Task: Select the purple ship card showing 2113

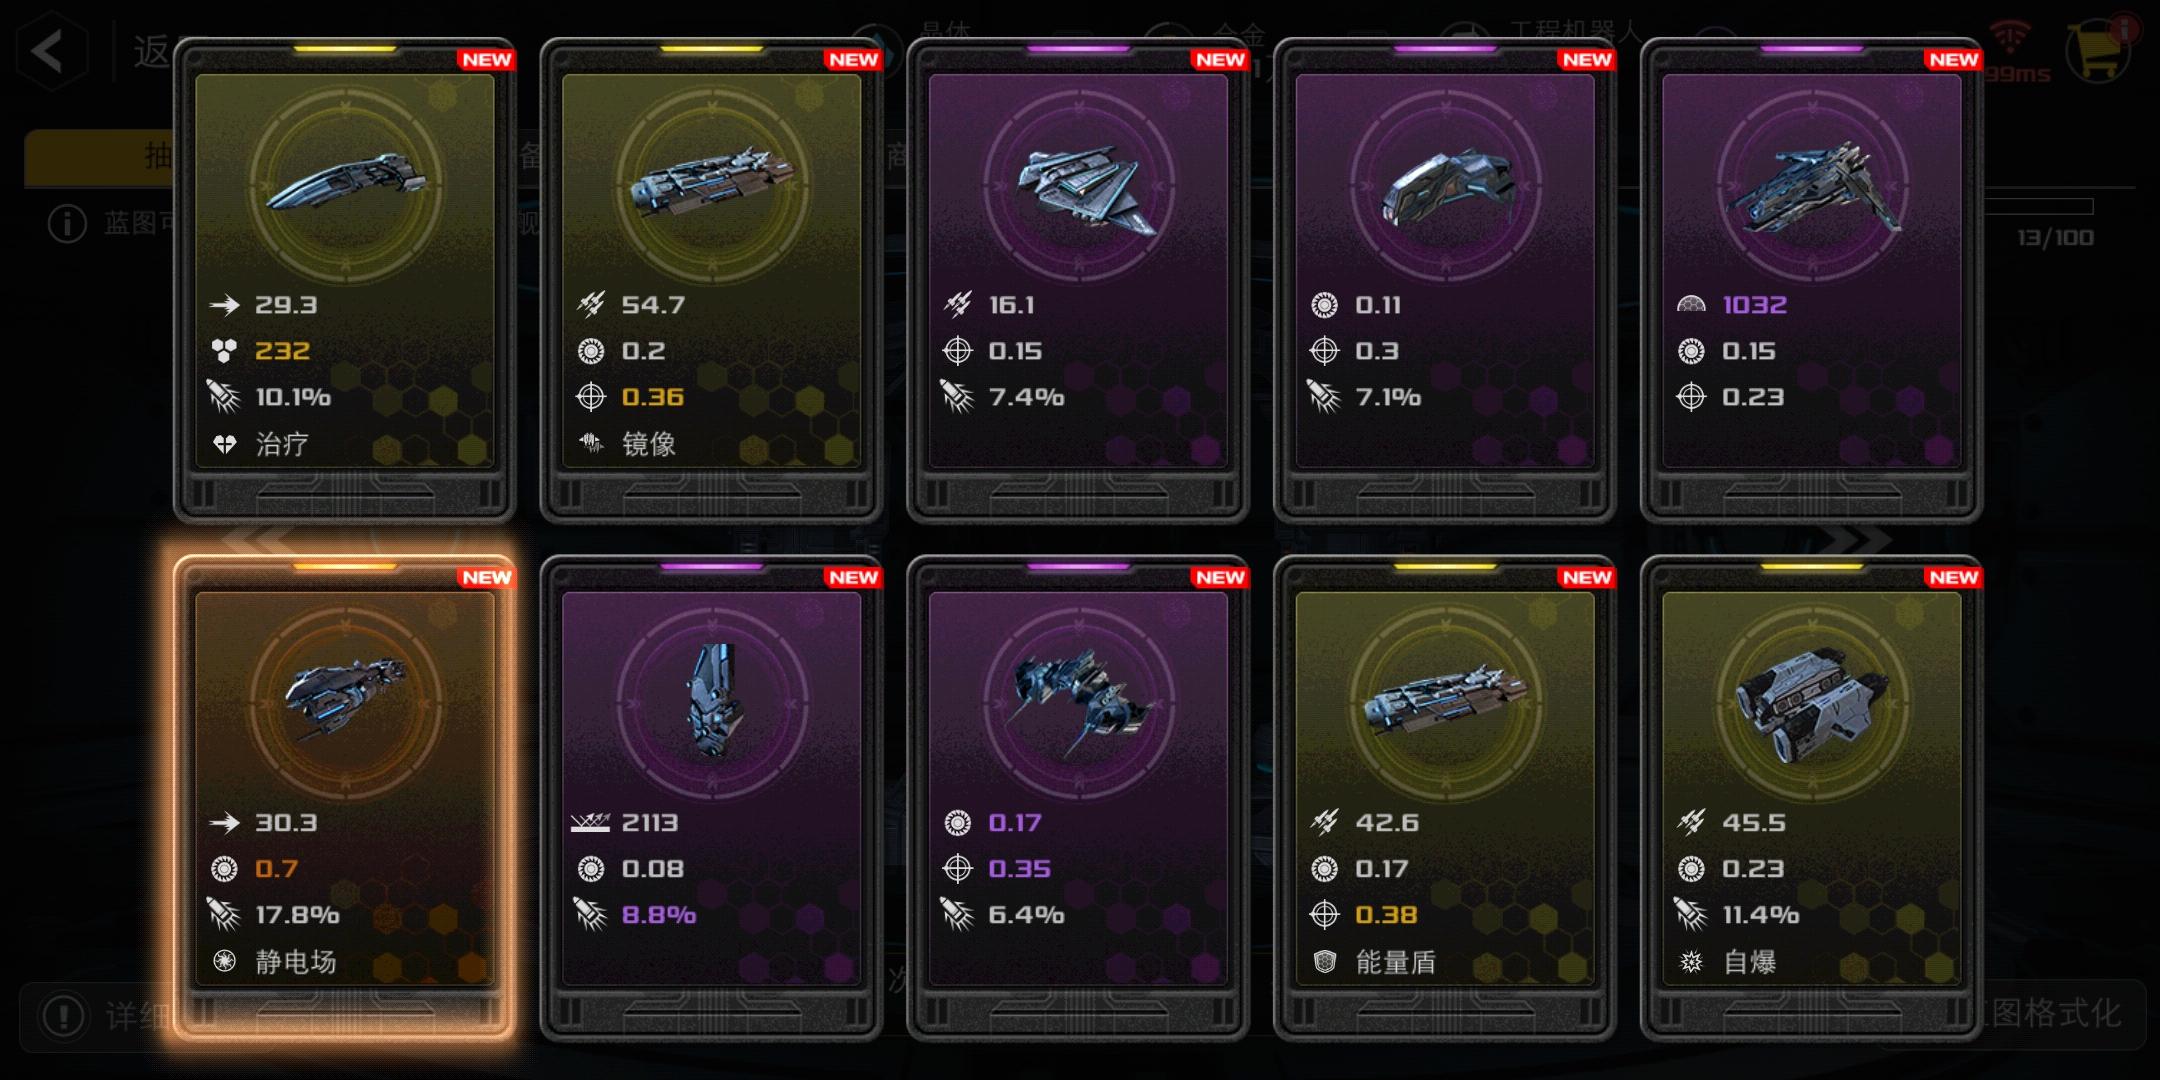Action: [x=711, y=798]
